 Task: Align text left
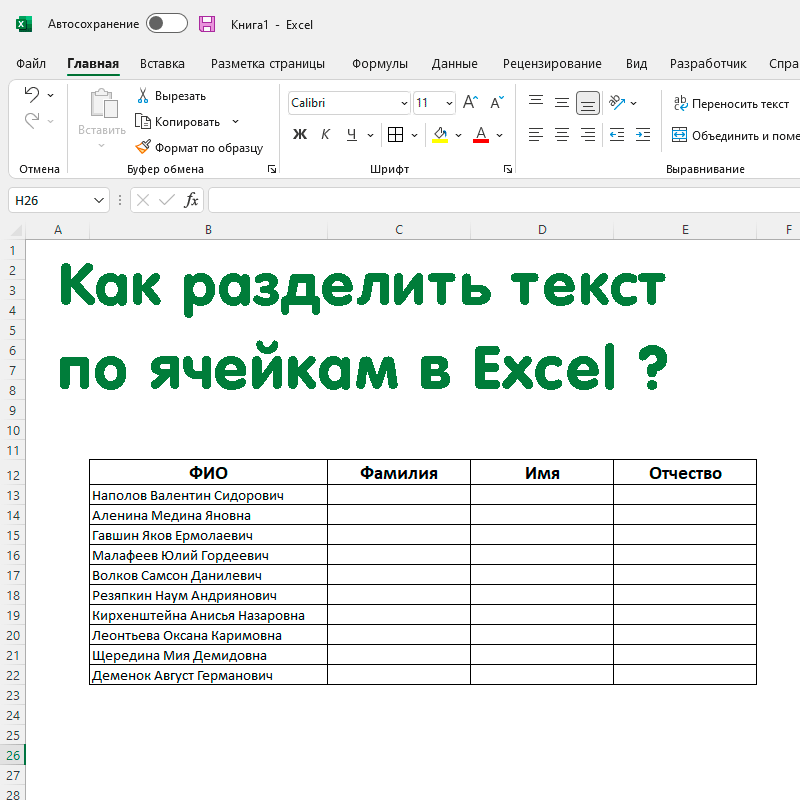(536, 135)
